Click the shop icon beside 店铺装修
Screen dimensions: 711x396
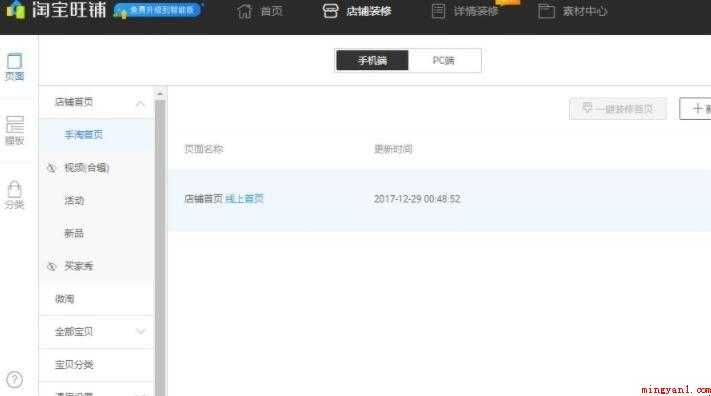point(330,11)
